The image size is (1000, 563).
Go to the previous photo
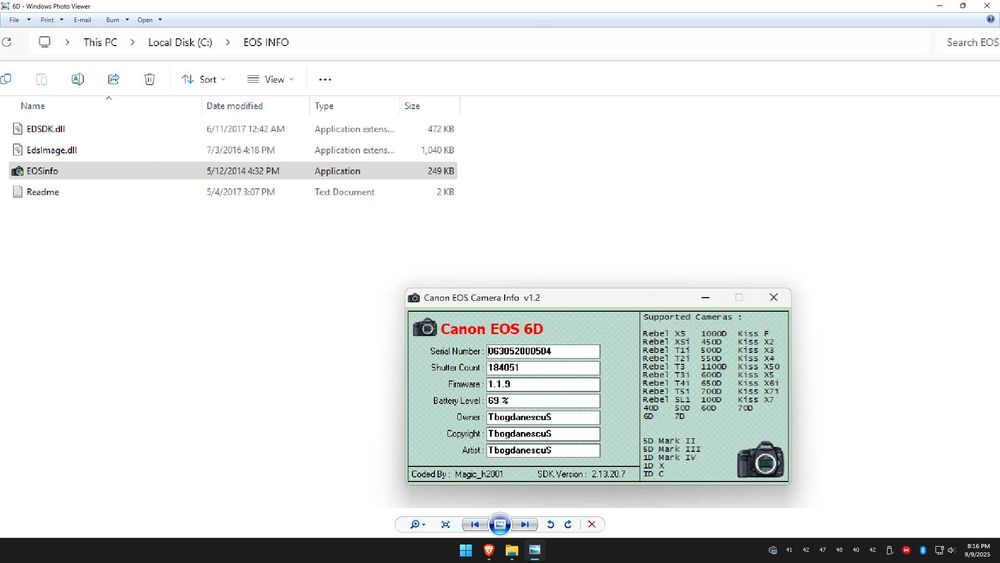pos(474,524)
